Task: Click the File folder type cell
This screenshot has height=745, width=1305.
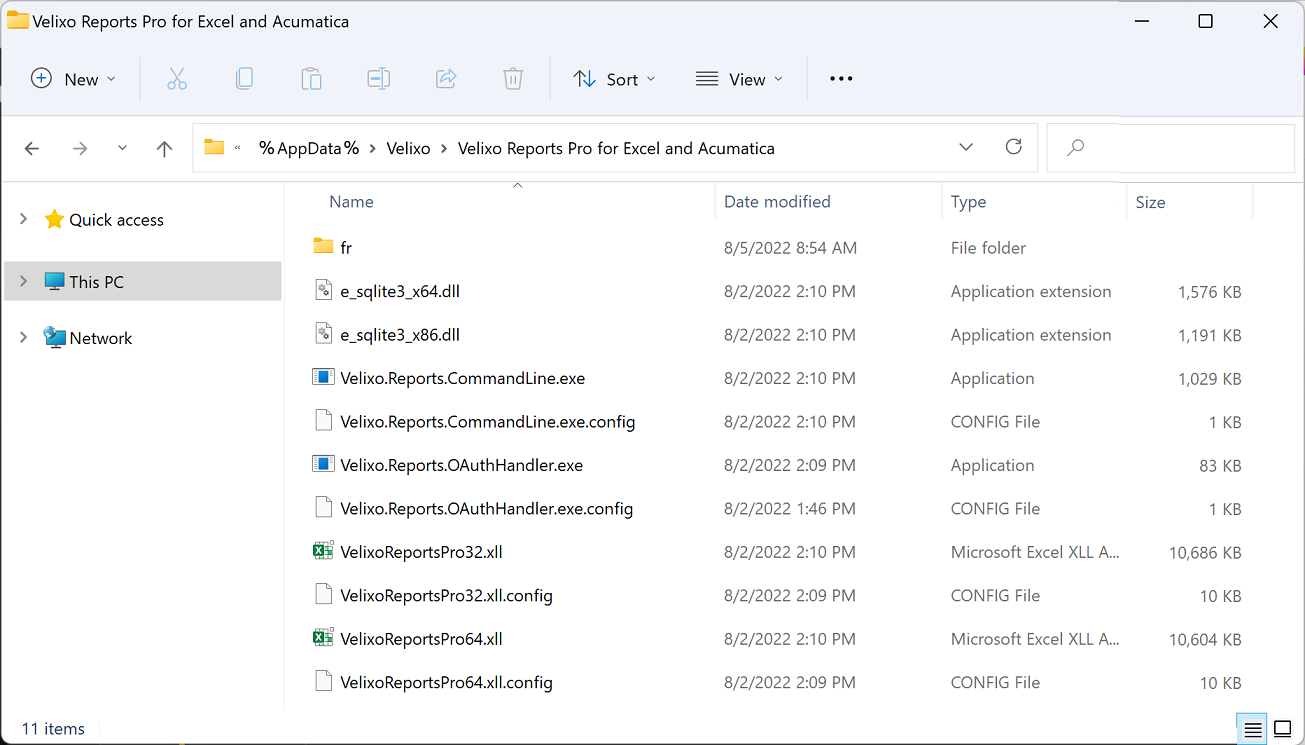Action: (988, 248)
